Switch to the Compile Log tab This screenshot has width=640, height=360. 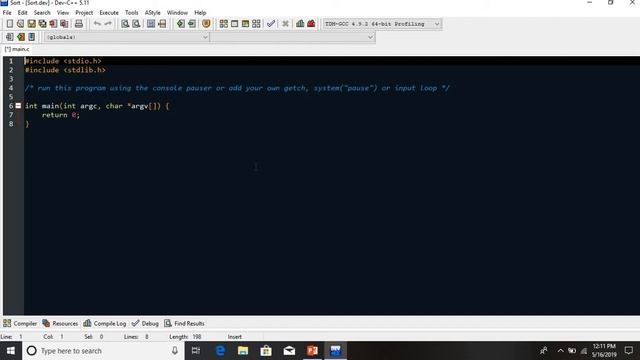click(105, 323)
